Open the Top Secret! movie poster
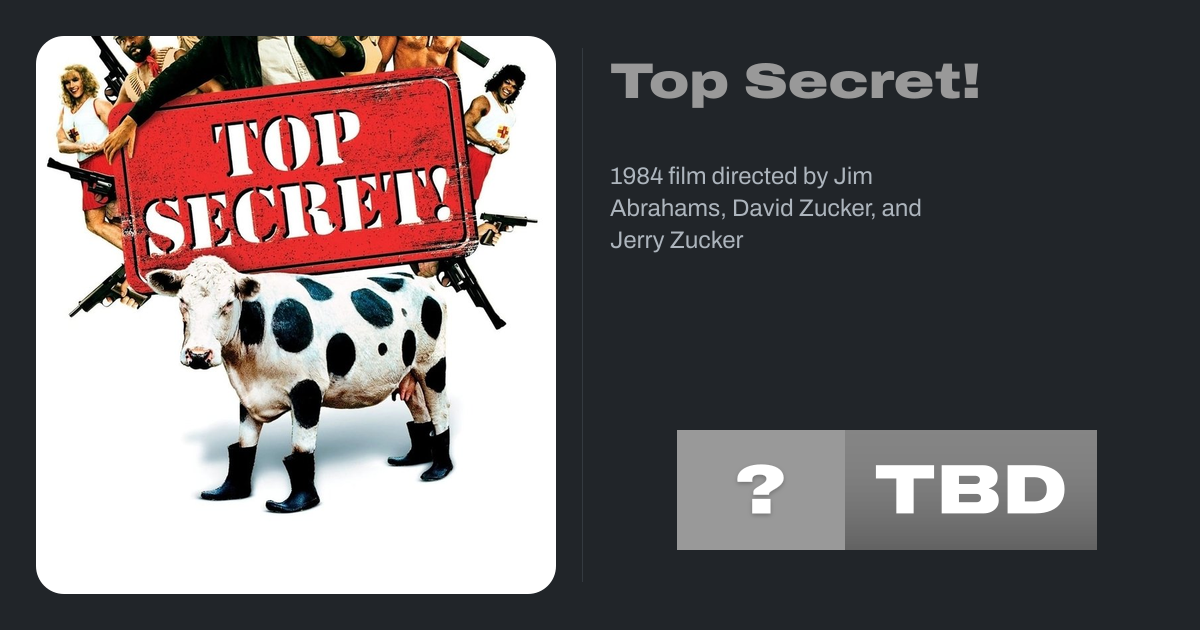The width and height of the screenshot is (1200, 630). (x=296, y=315)
